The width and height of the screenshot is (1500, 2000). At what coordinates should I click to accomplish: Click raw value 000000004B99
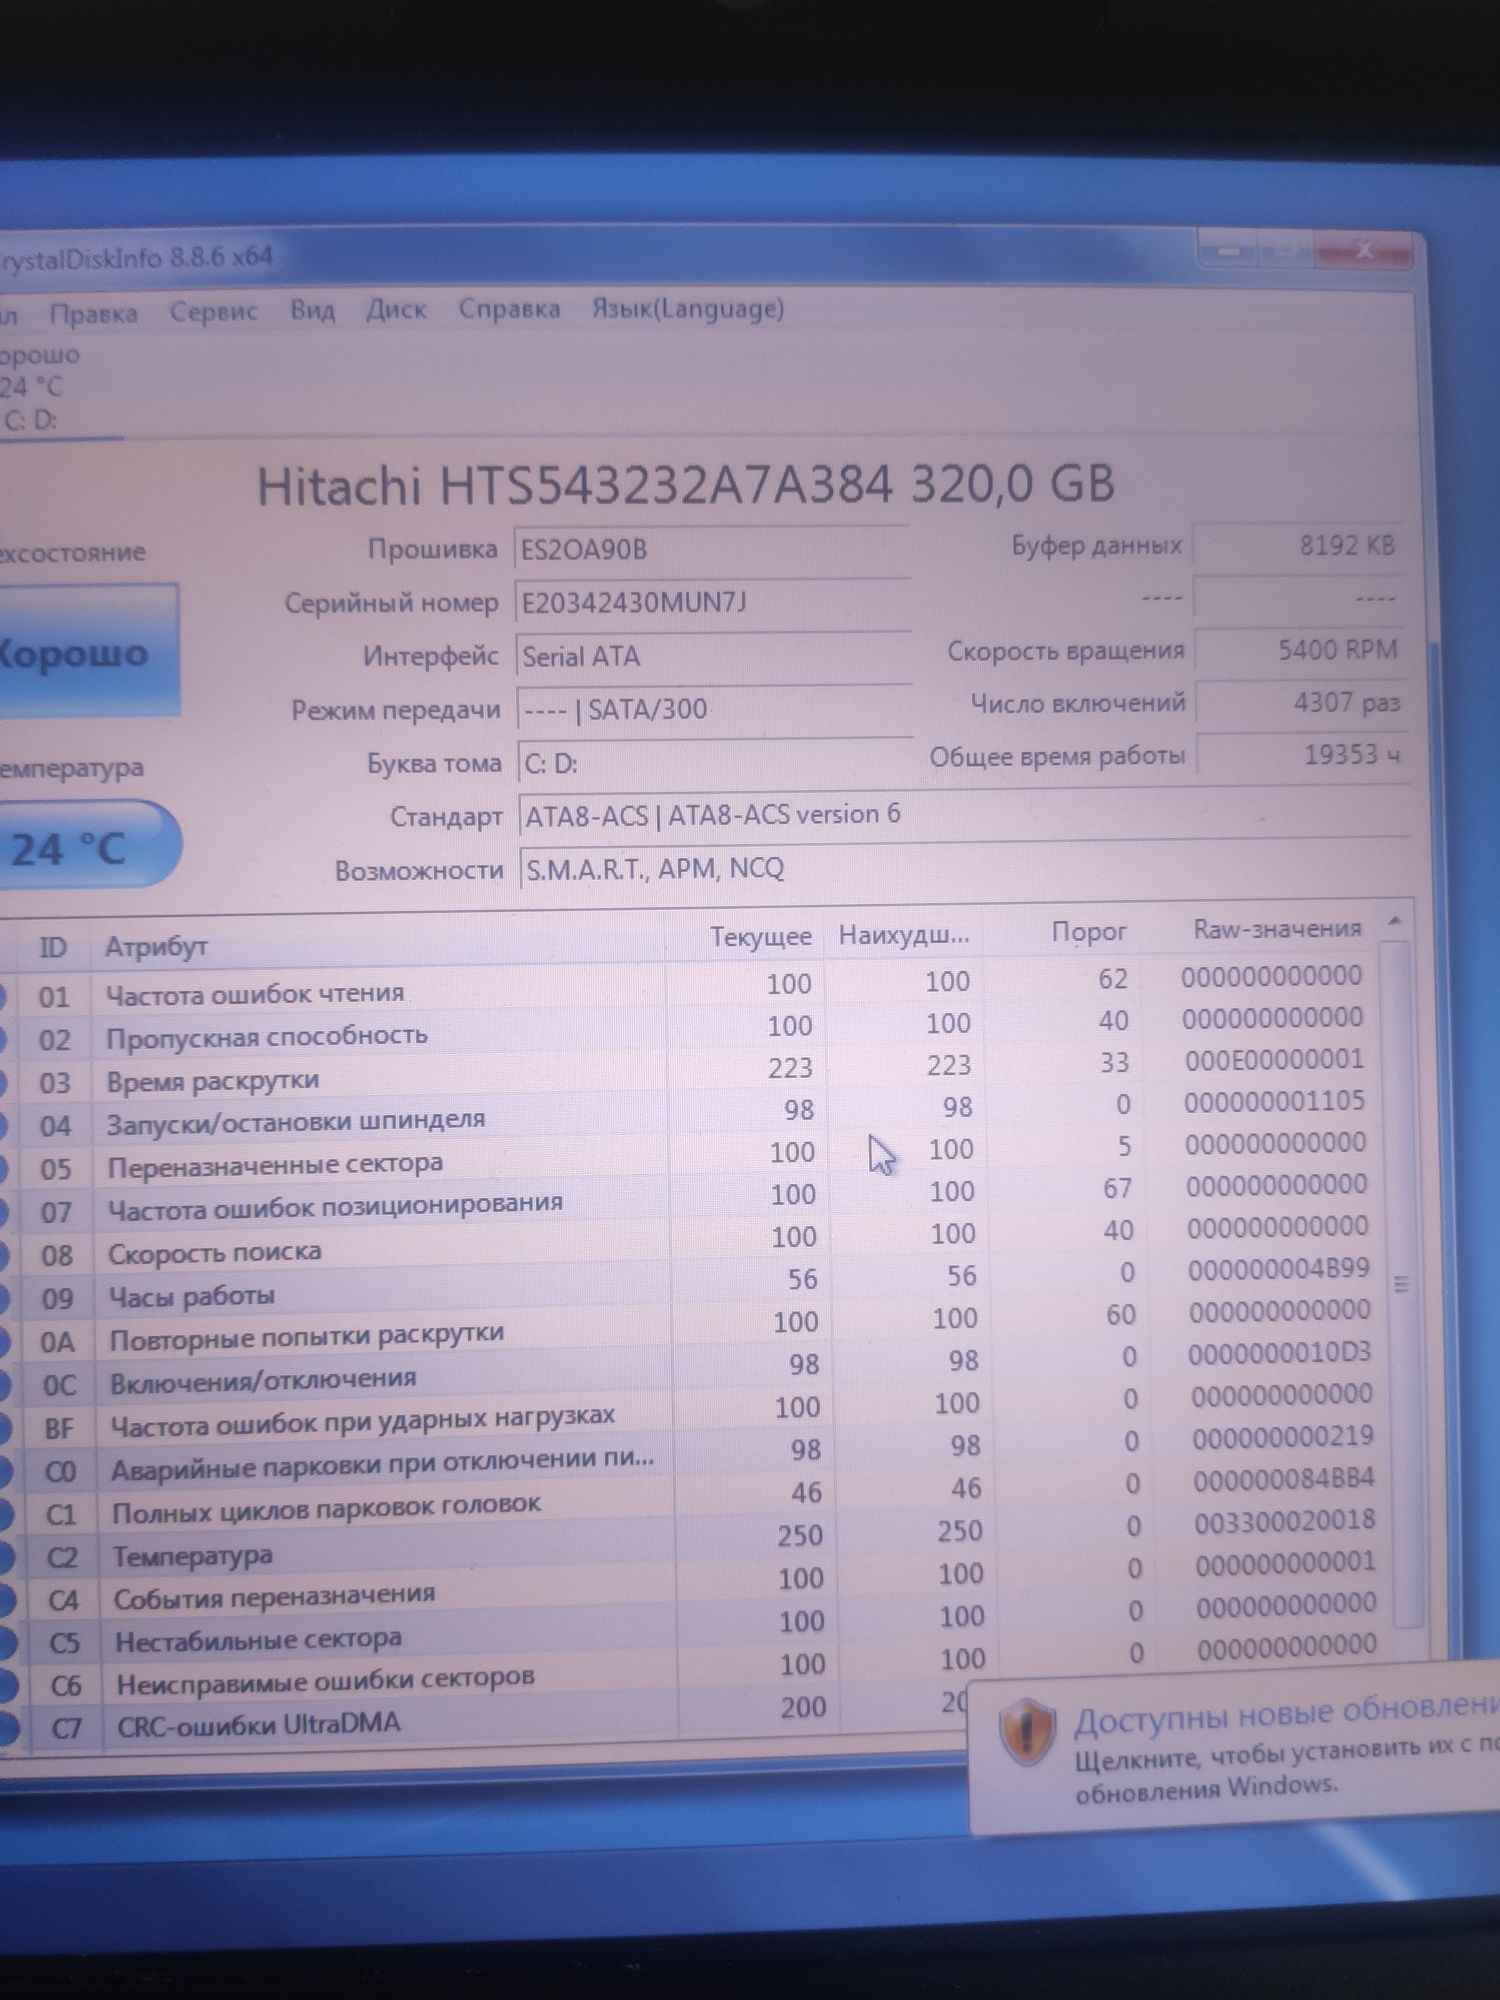(x=1279, y=1269)
